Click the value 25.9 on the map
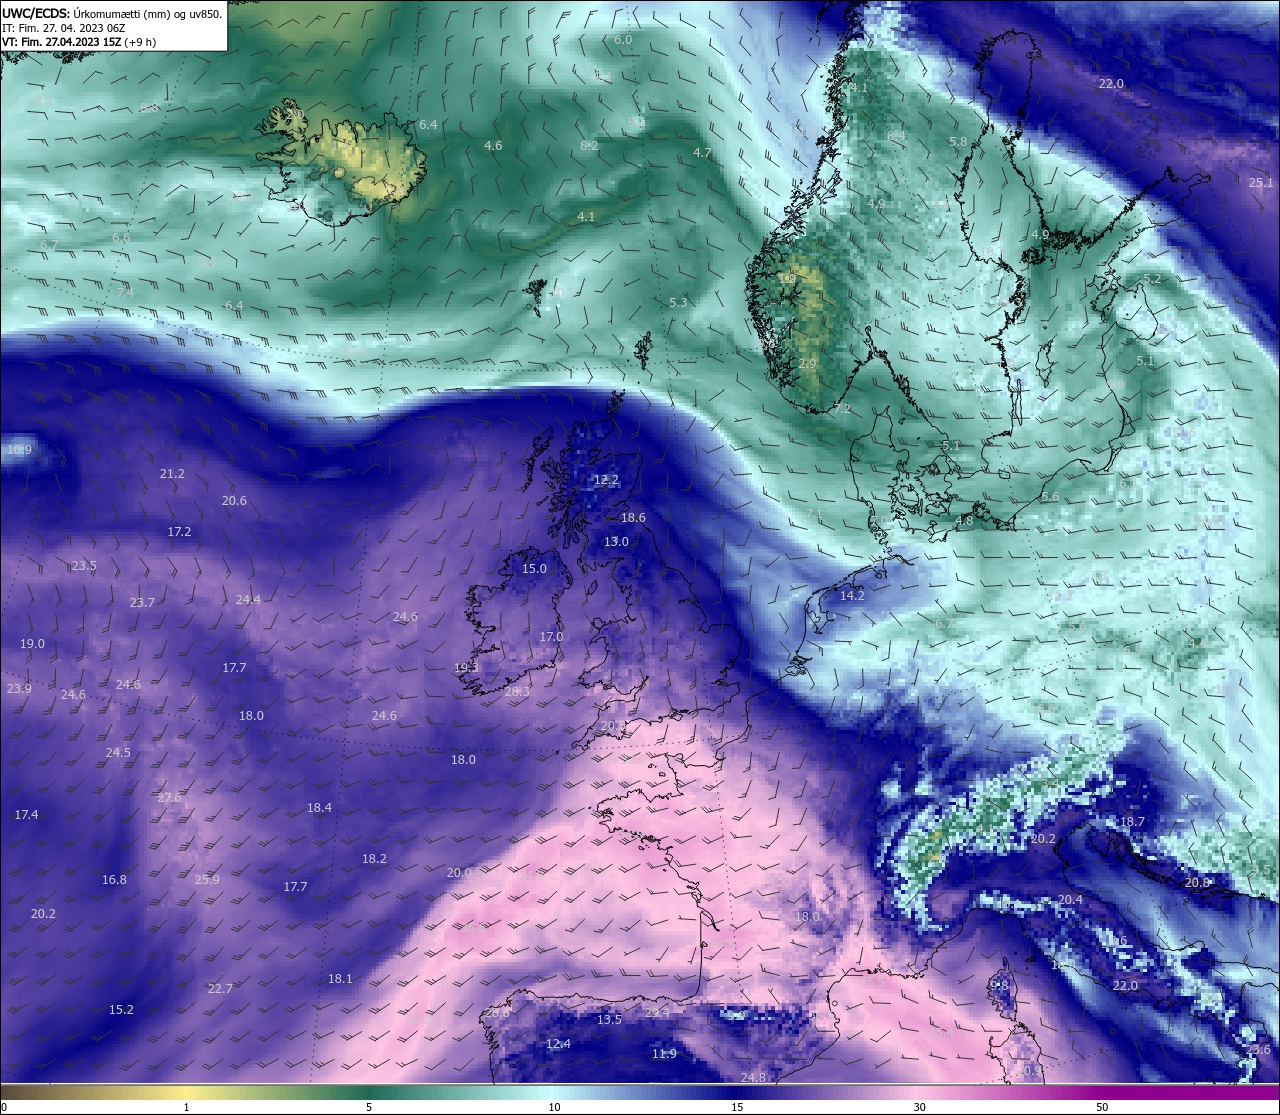 point(207,880)
